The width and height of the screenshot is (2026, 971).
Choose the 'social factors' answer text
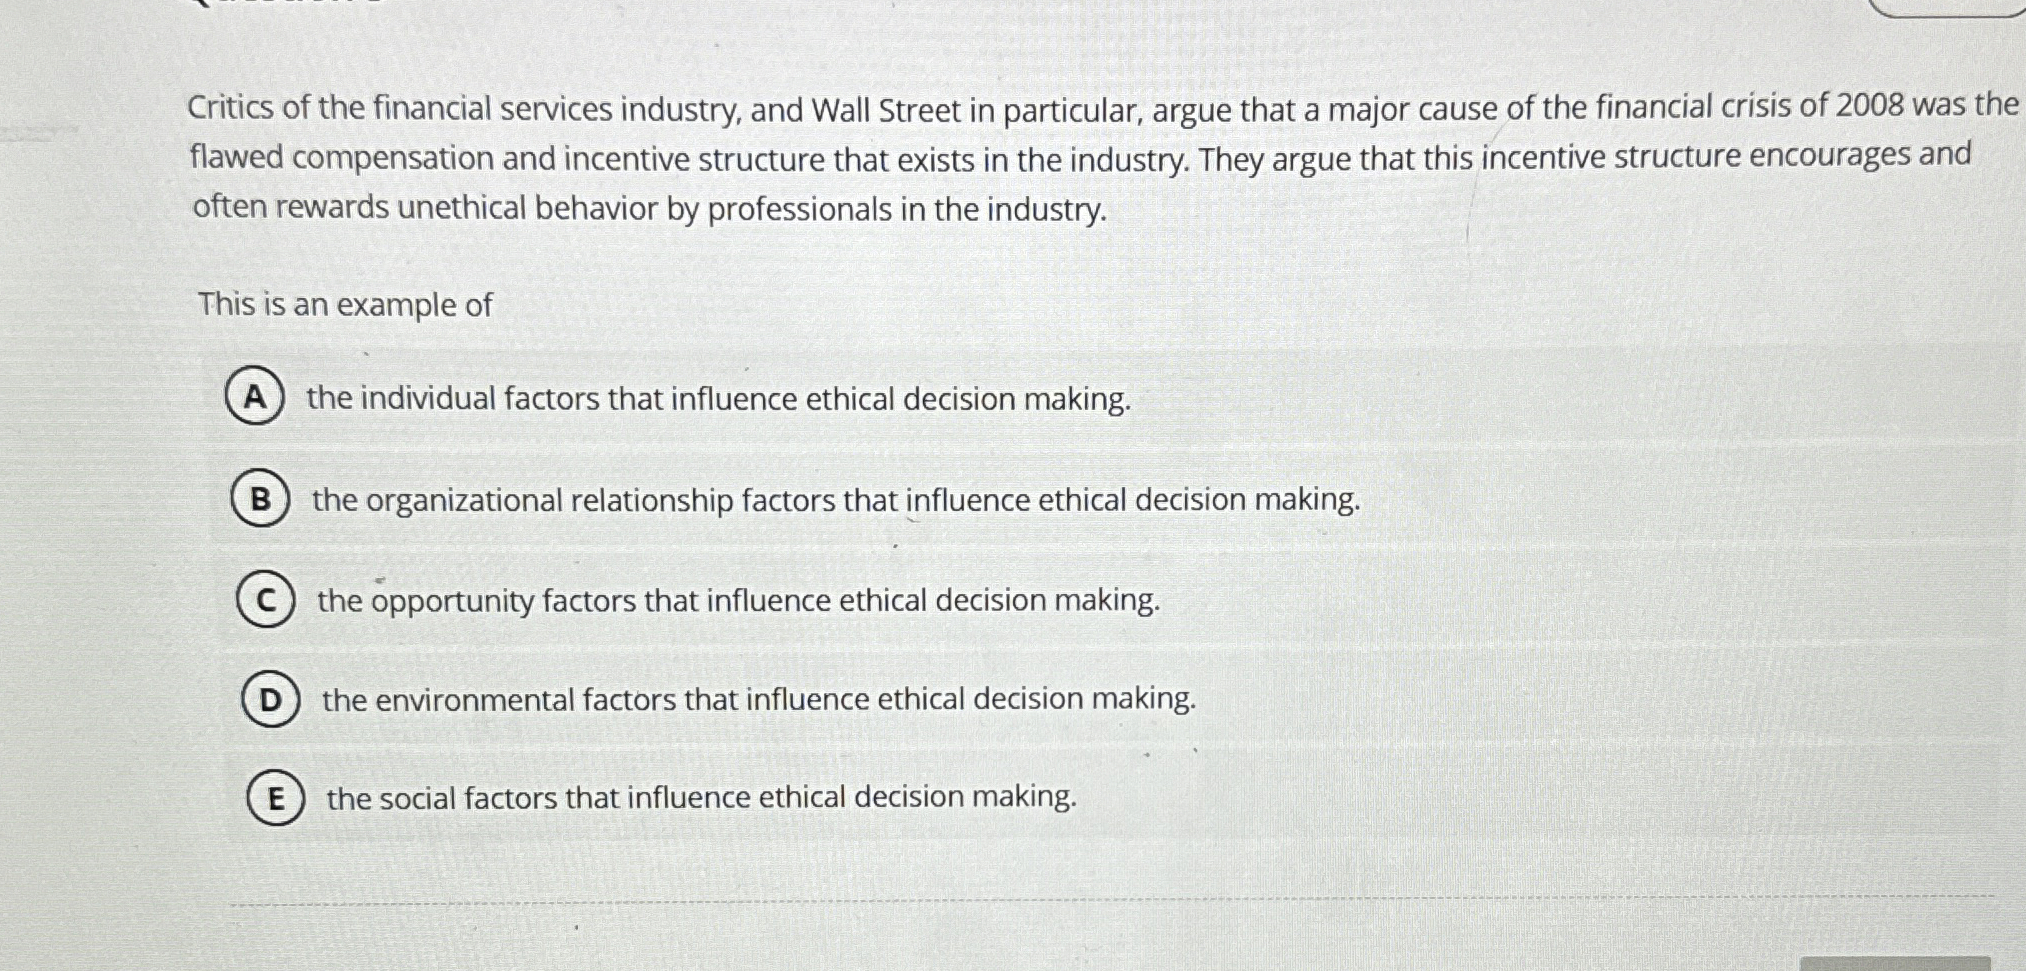click(x=701, y=797)
